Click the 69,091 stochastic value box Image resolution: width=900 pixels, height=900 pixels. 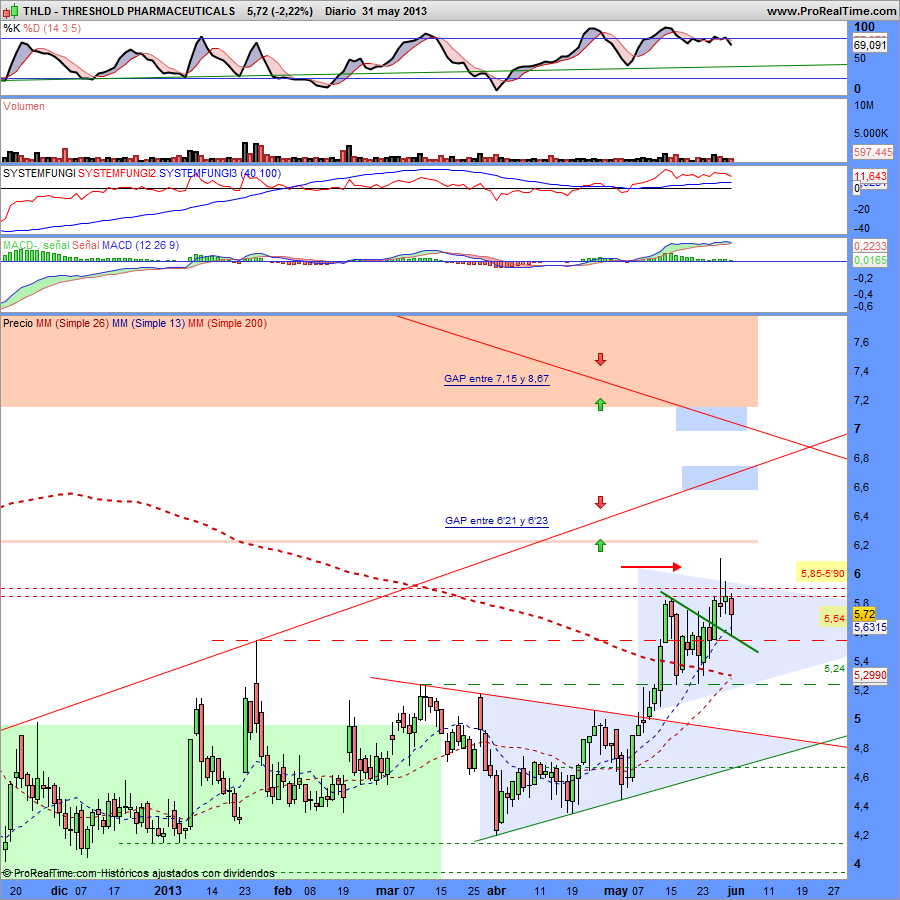pyautogui.click(x=870, y=45)
